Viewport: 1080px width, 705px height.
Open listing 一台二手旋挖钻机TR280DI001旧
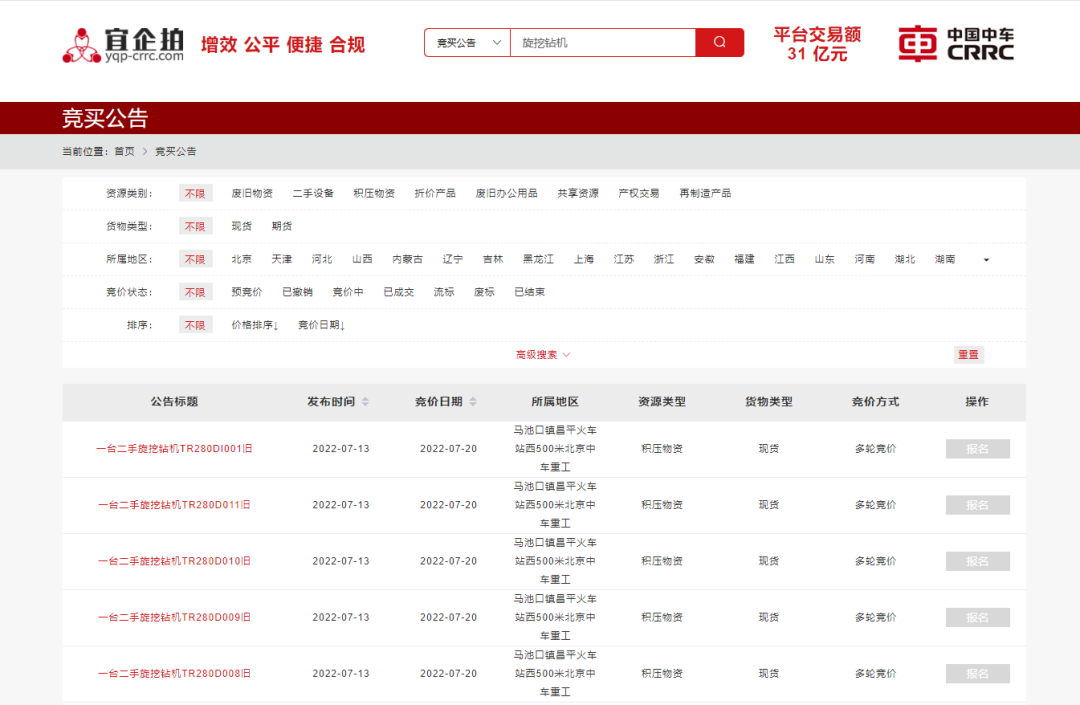(x=174, y=449)
